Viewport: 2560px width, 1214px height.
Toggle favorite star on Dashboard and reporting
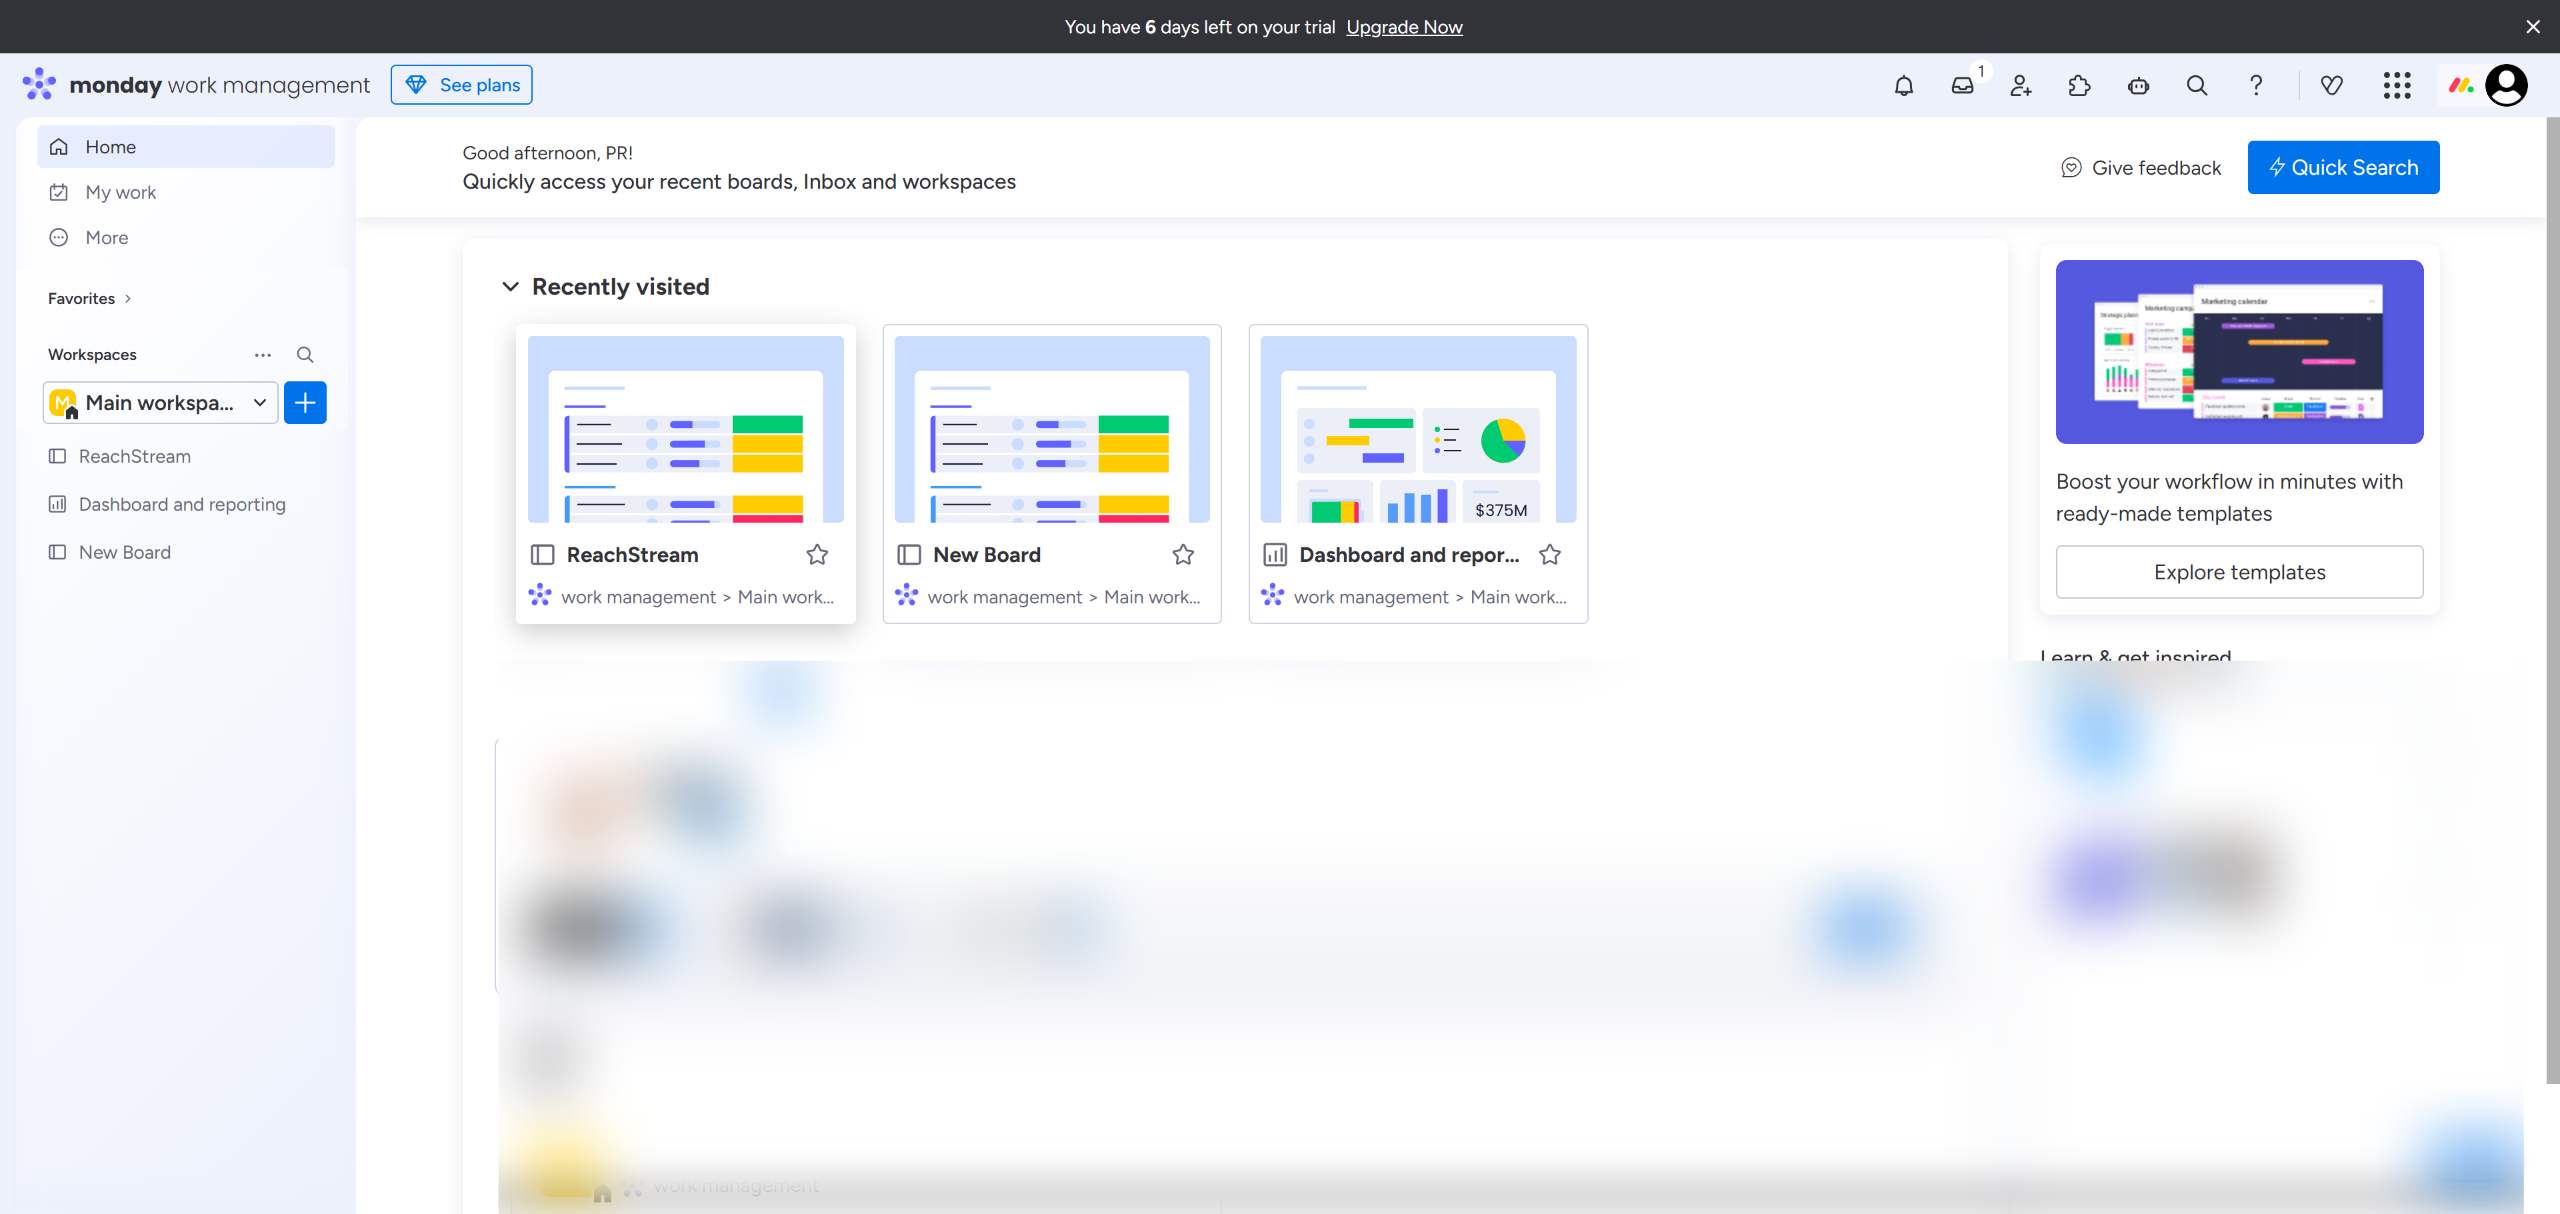click(x=1550, y=555)
